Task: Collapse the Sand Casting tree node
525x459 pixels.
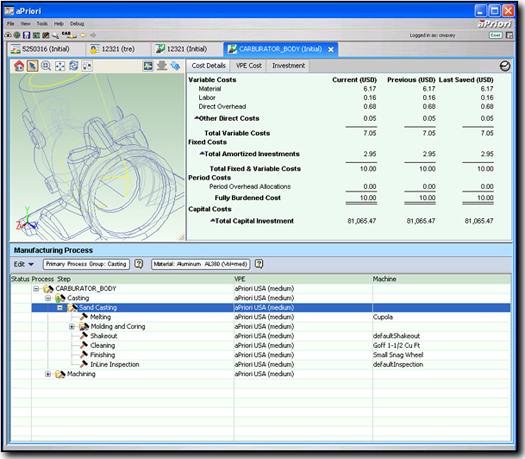Action: [60, 308]
